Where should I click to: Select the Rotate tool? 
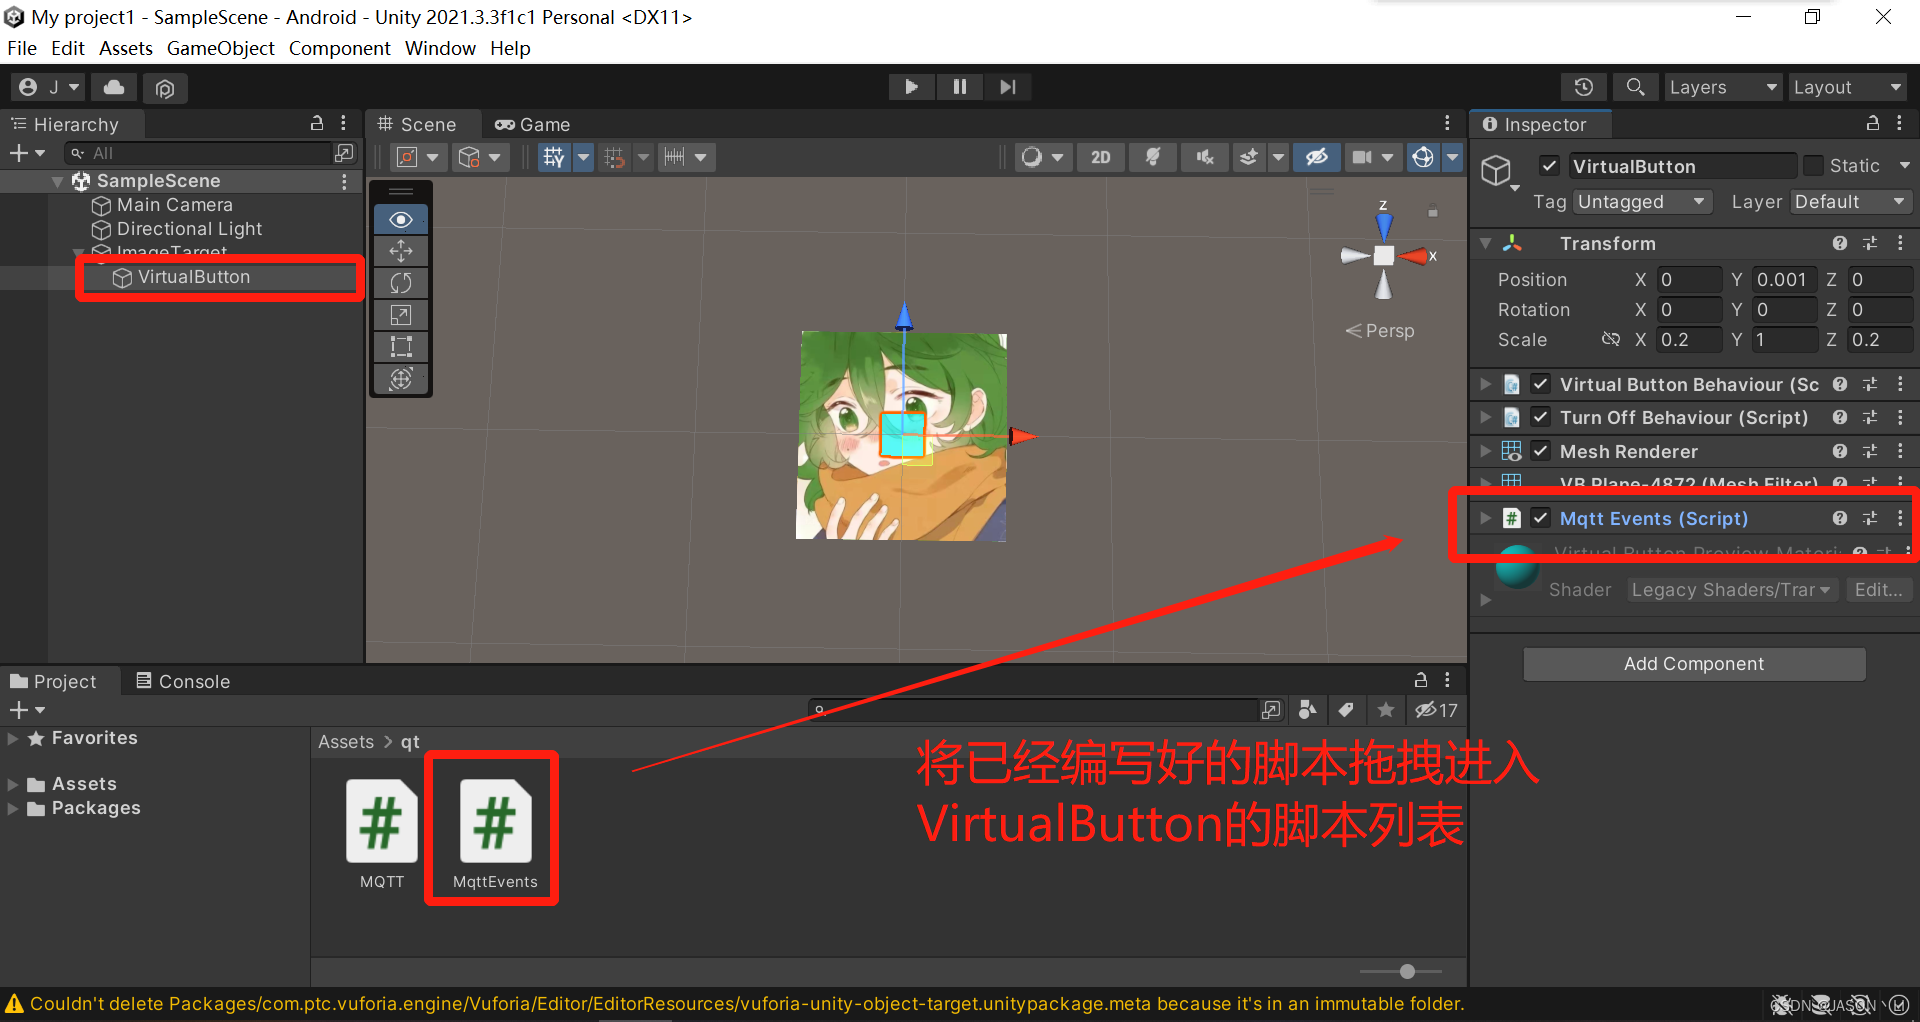400,283
